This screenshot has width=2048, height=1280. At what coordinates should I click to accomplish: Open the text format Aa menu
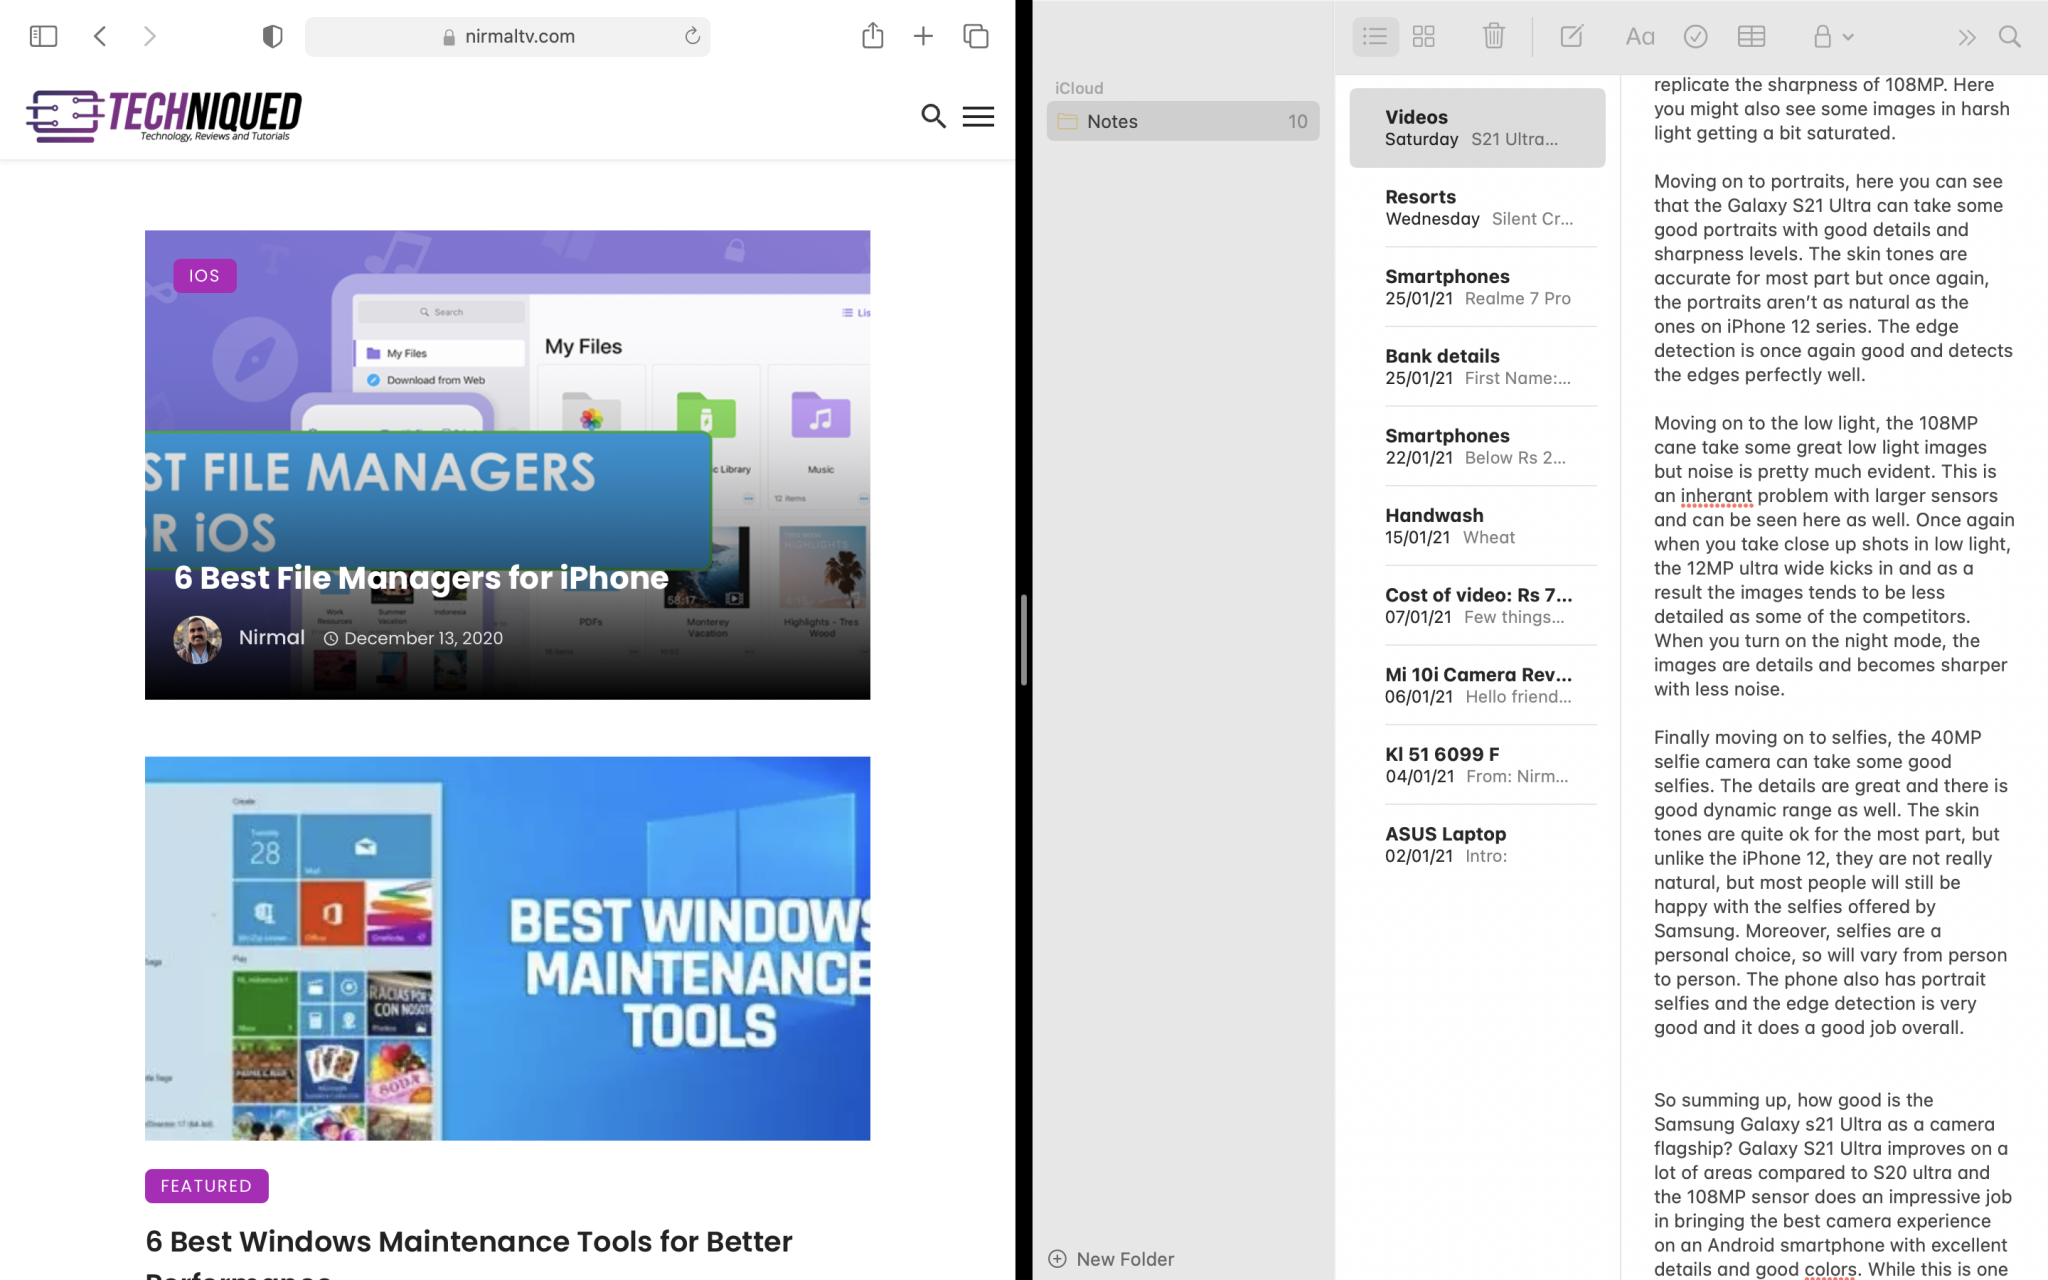point(1639,37)
